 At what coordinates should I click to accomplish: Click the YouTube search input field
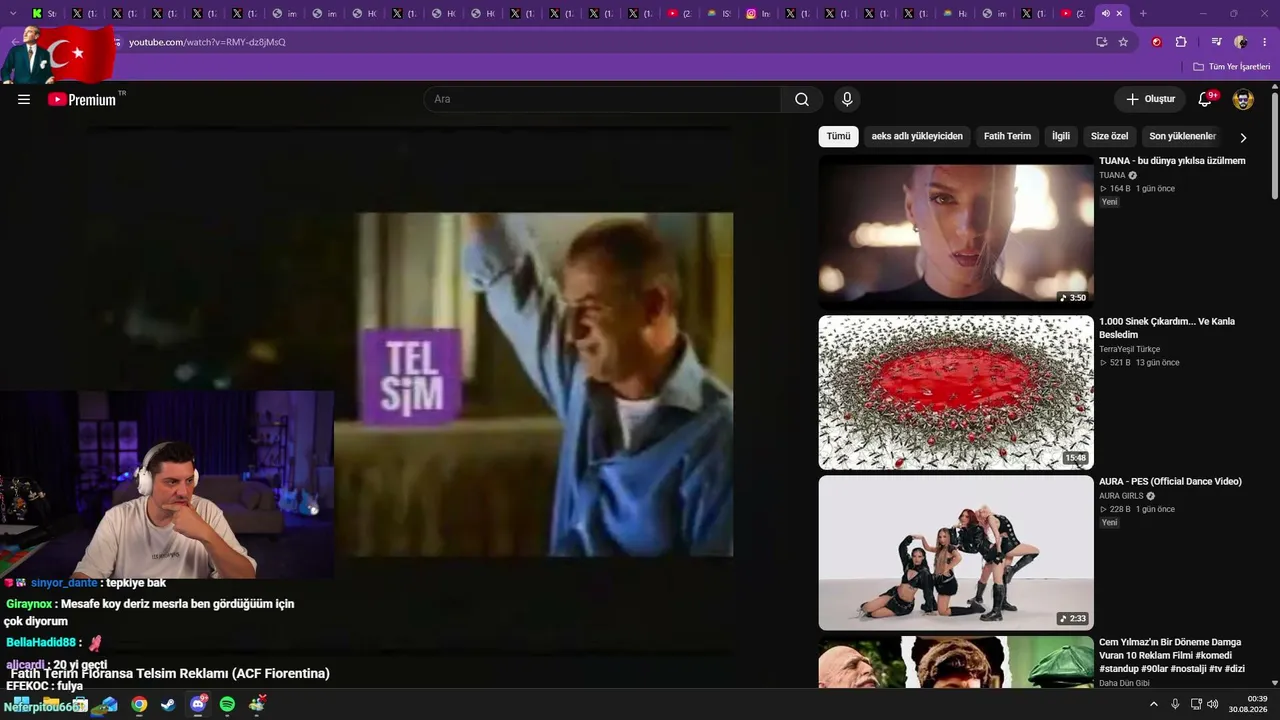603,99
